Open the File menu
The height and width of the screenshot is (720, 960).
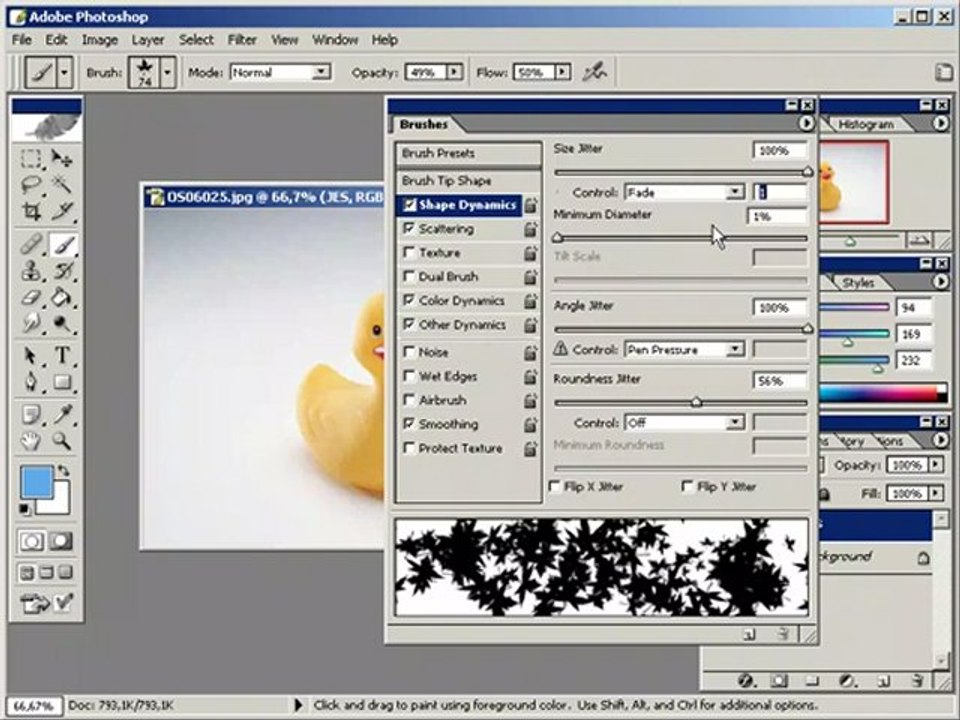point(21,40)
